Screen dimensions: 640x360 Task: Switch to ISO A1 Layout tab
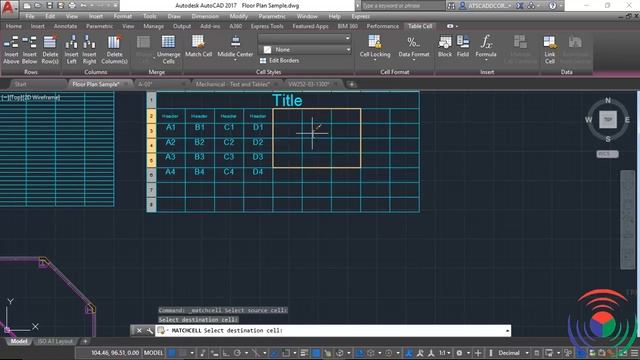pos(55,341)
